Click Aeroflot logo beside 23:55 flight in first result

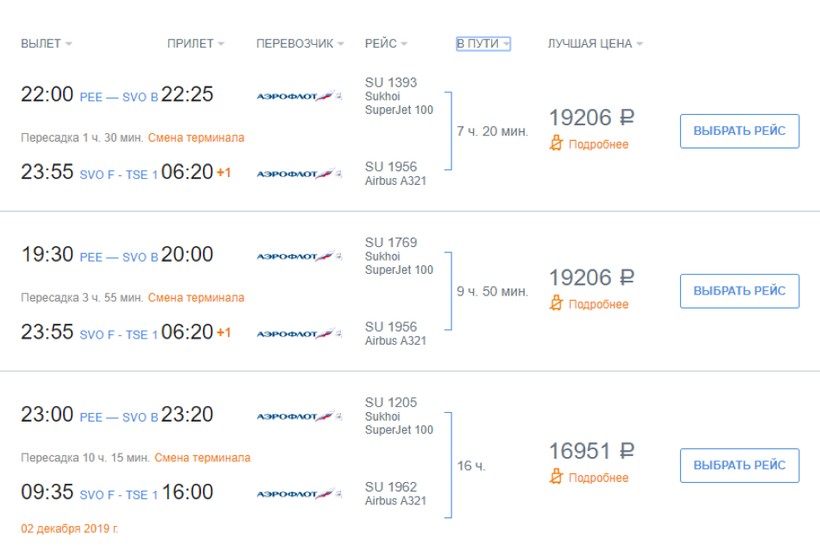299,173
